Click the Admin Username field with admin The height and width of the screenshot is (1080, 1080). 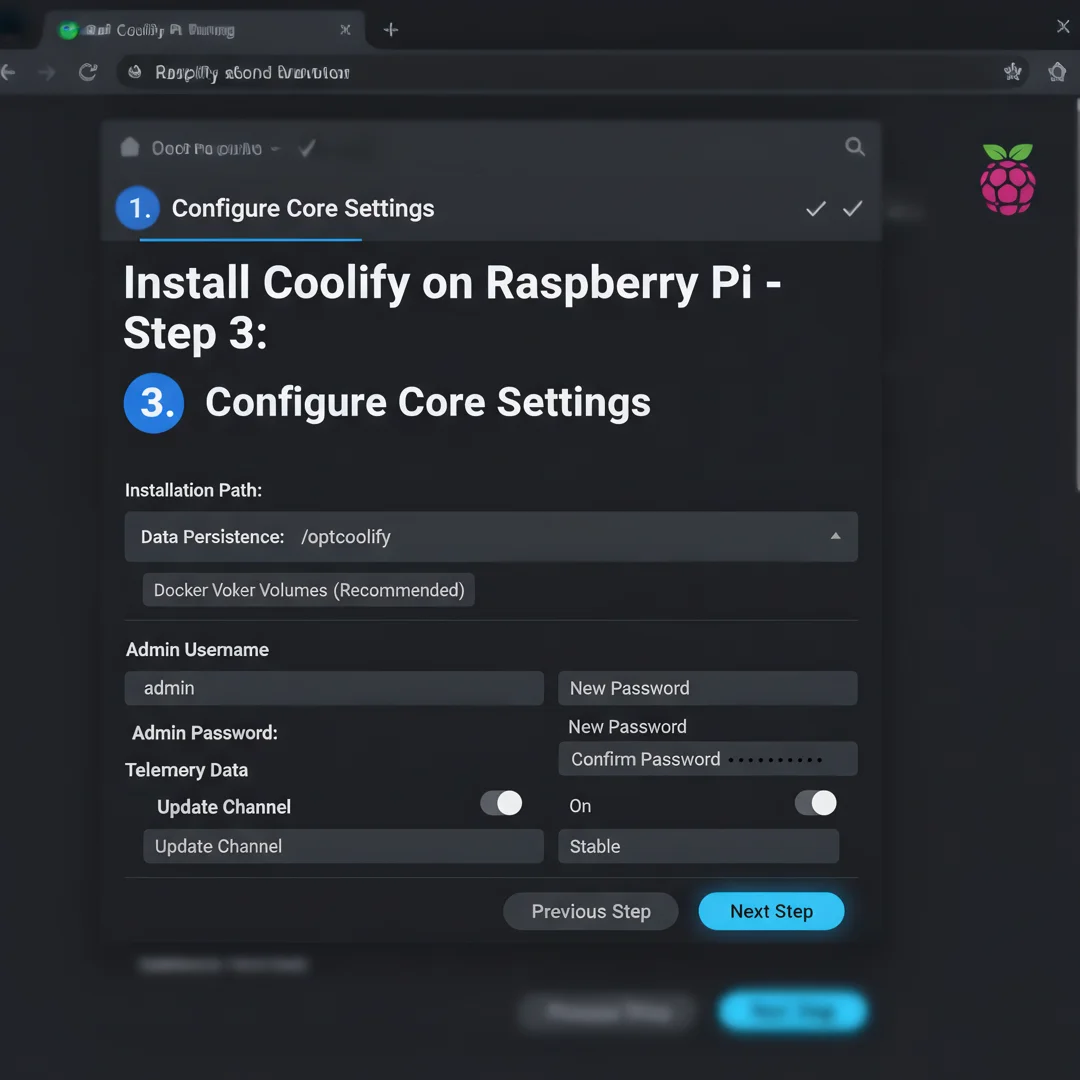point(334,688)
